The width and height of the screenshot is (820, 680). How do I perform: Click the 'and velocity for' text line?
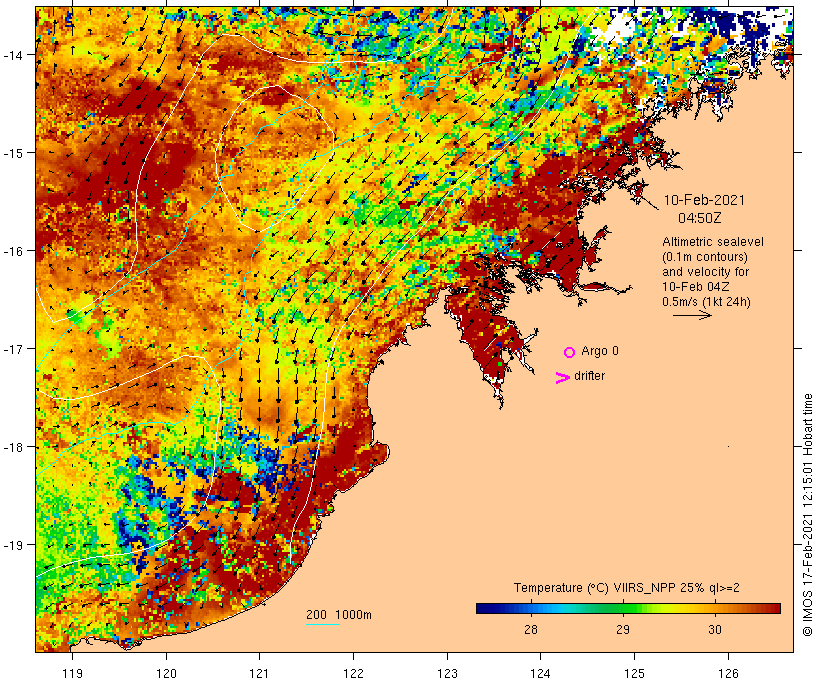click(x=705, y=272)
